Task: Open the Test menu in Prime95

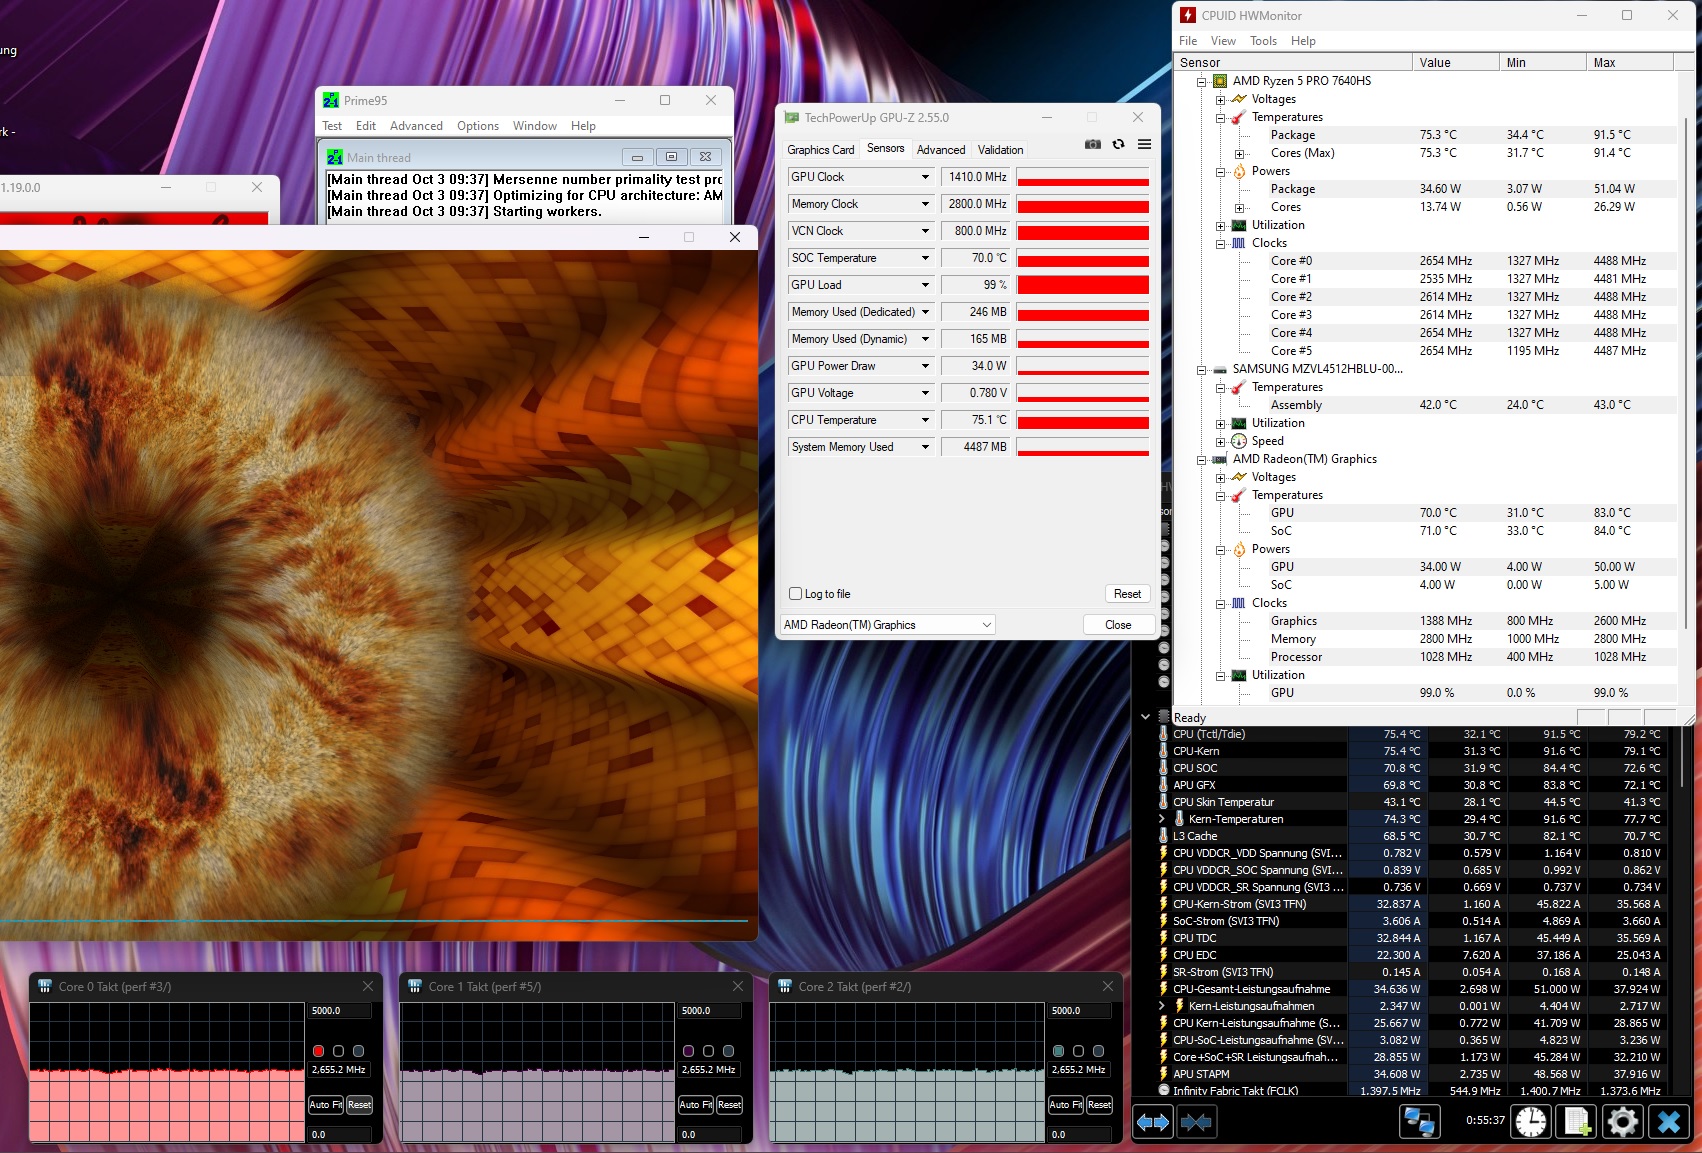Action: click(x=332, y=126)
